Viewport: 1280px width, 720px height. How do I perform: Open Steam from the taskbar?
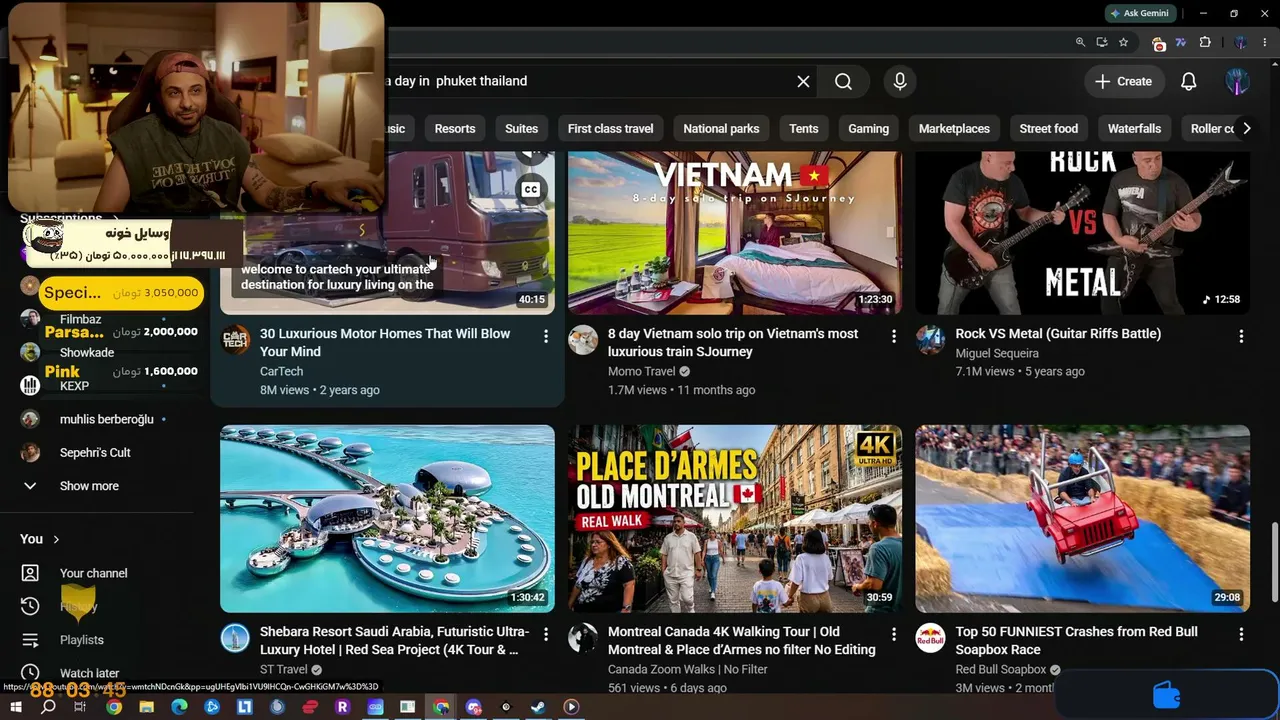538,707
